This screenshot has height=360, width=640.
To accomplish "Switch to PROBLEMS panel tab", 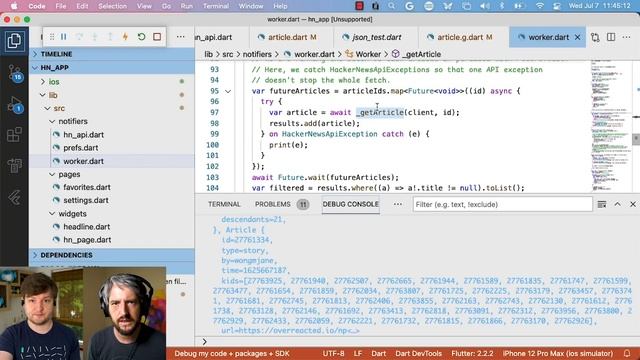I will click(273, 204).
